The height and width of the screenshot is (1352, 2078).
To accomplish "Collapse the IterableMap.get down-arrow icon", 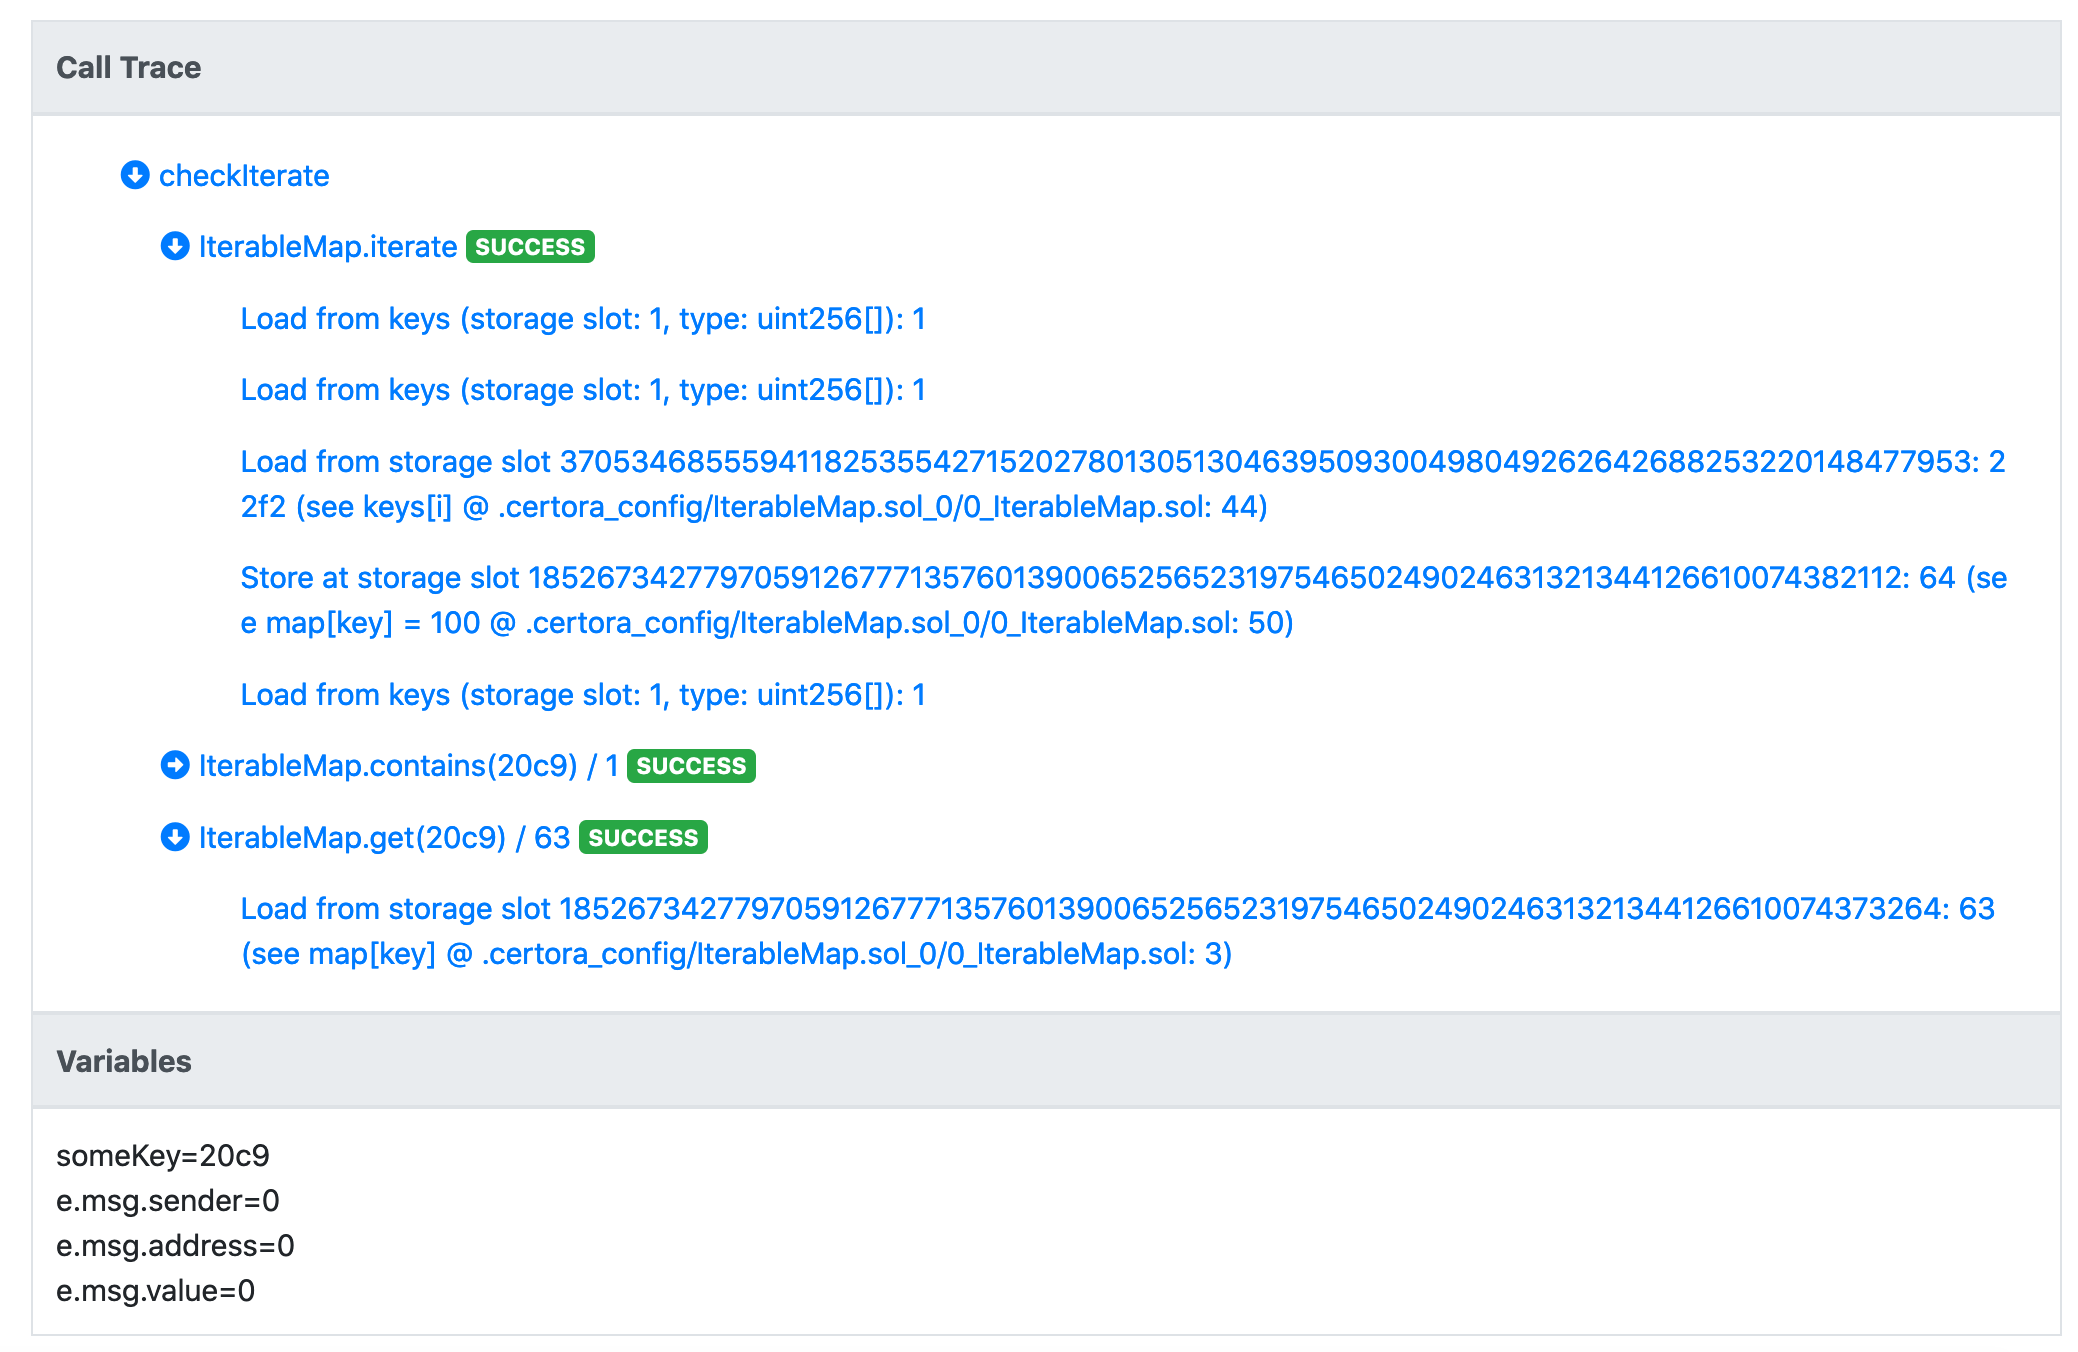I will [x=175, y=837].
